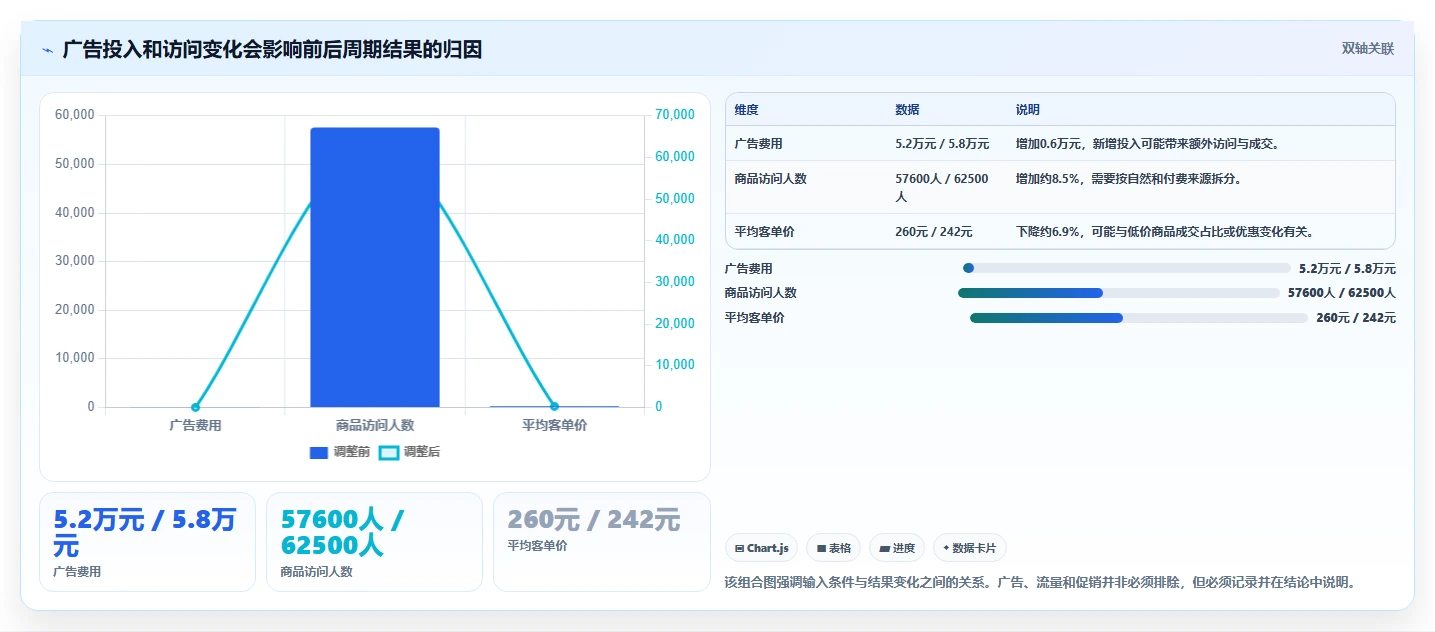Click the 商品访问人数 row label in table
The image size is (1435, 632).
(770, 179)
